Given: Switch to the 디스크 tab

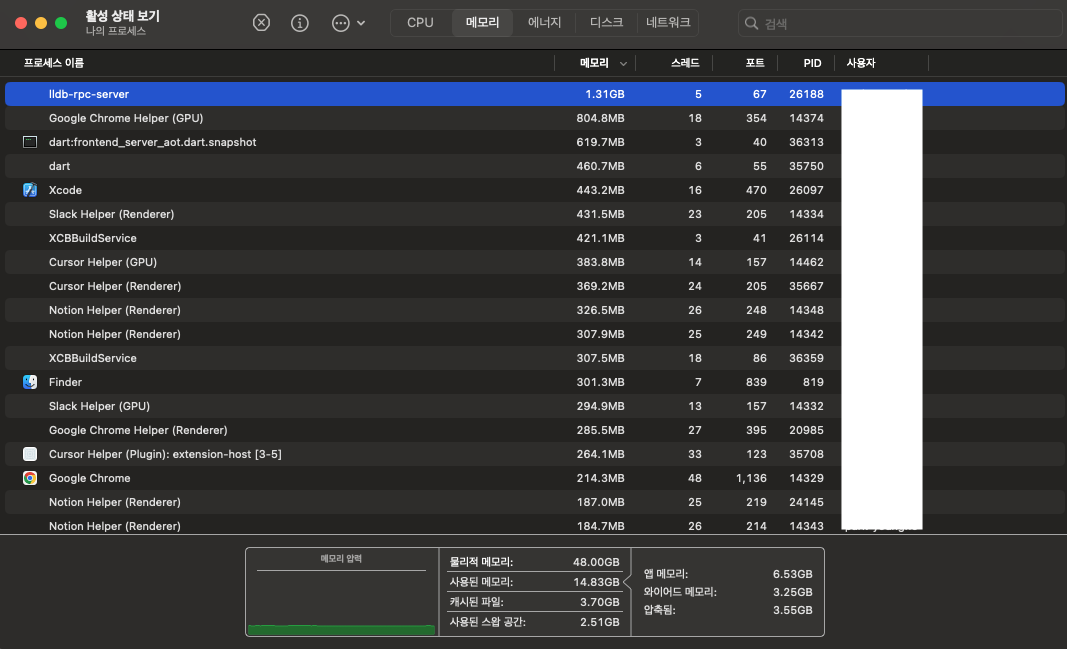Looking at the screenshot, I should pos(606,22).
